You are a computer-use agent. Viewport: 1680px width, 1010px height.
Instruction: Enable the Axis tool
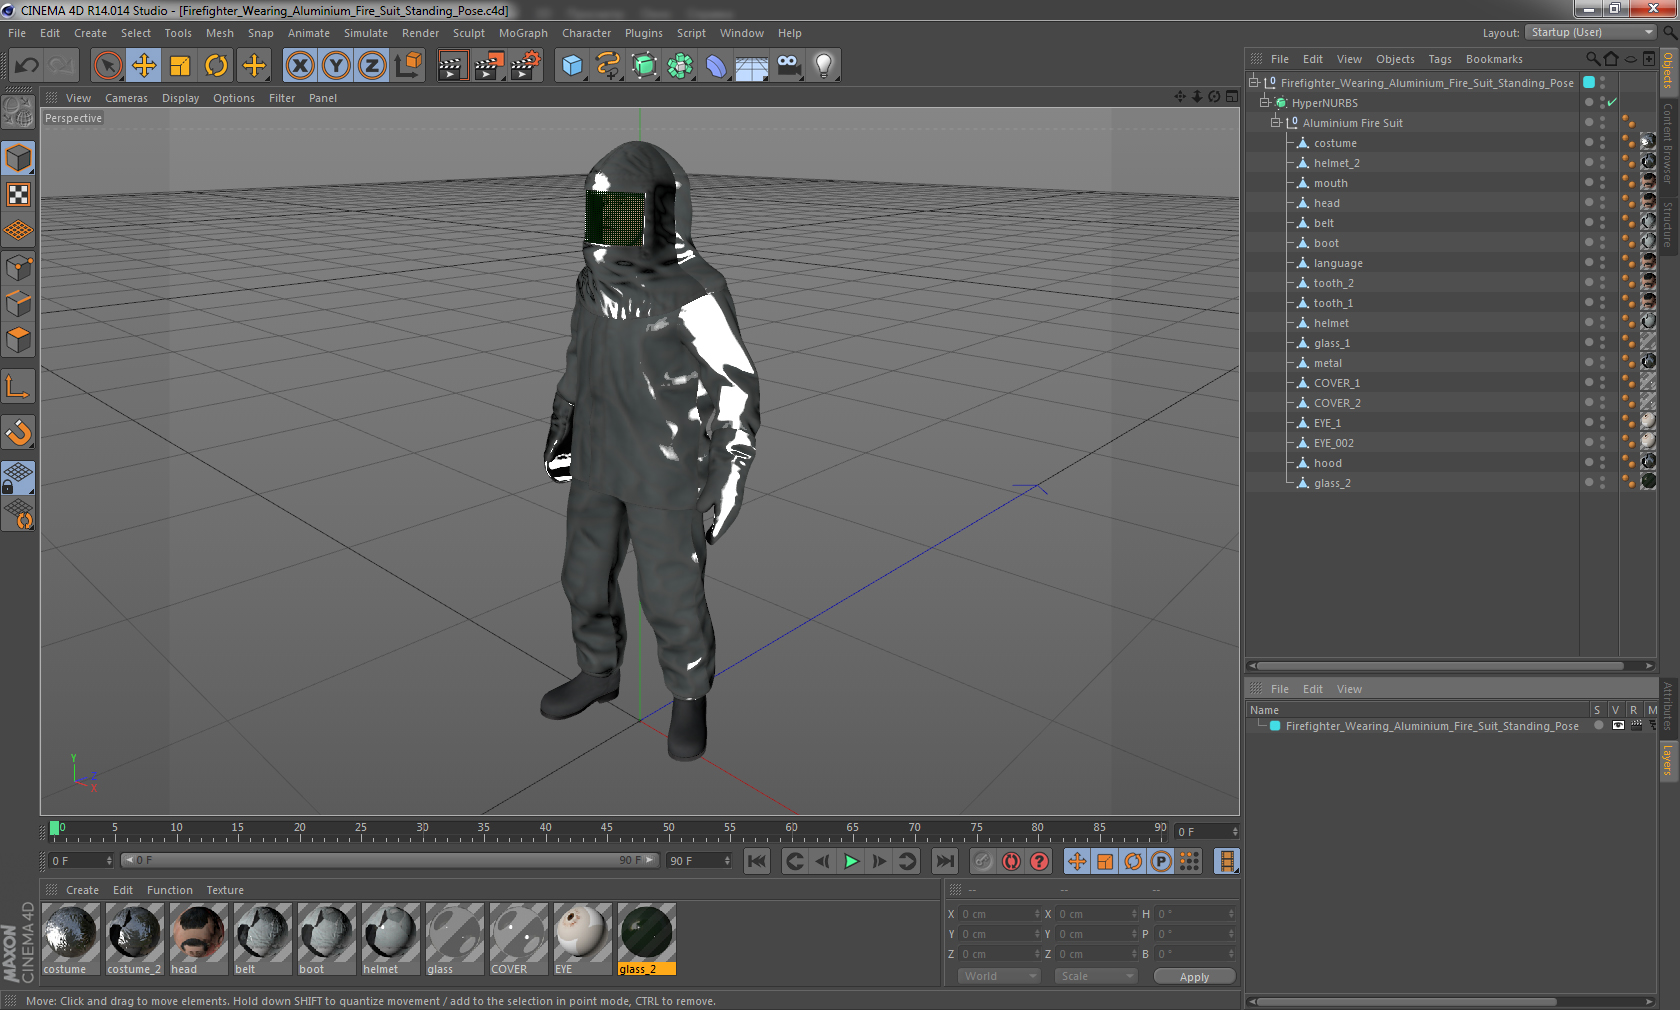coord(18,387)
